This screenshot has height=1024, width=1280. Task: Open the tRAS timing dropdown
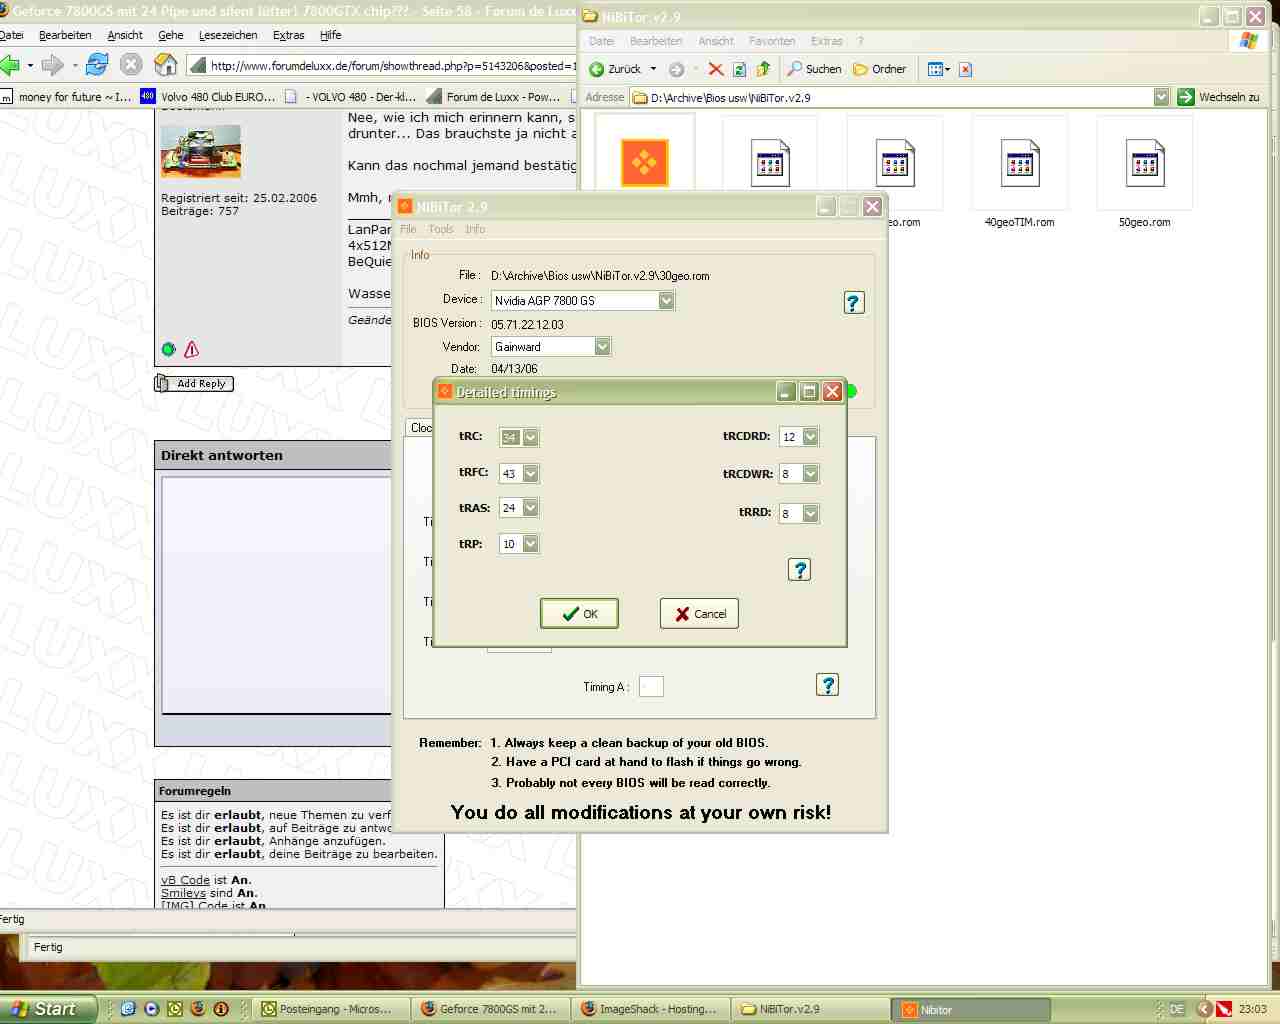531,508
